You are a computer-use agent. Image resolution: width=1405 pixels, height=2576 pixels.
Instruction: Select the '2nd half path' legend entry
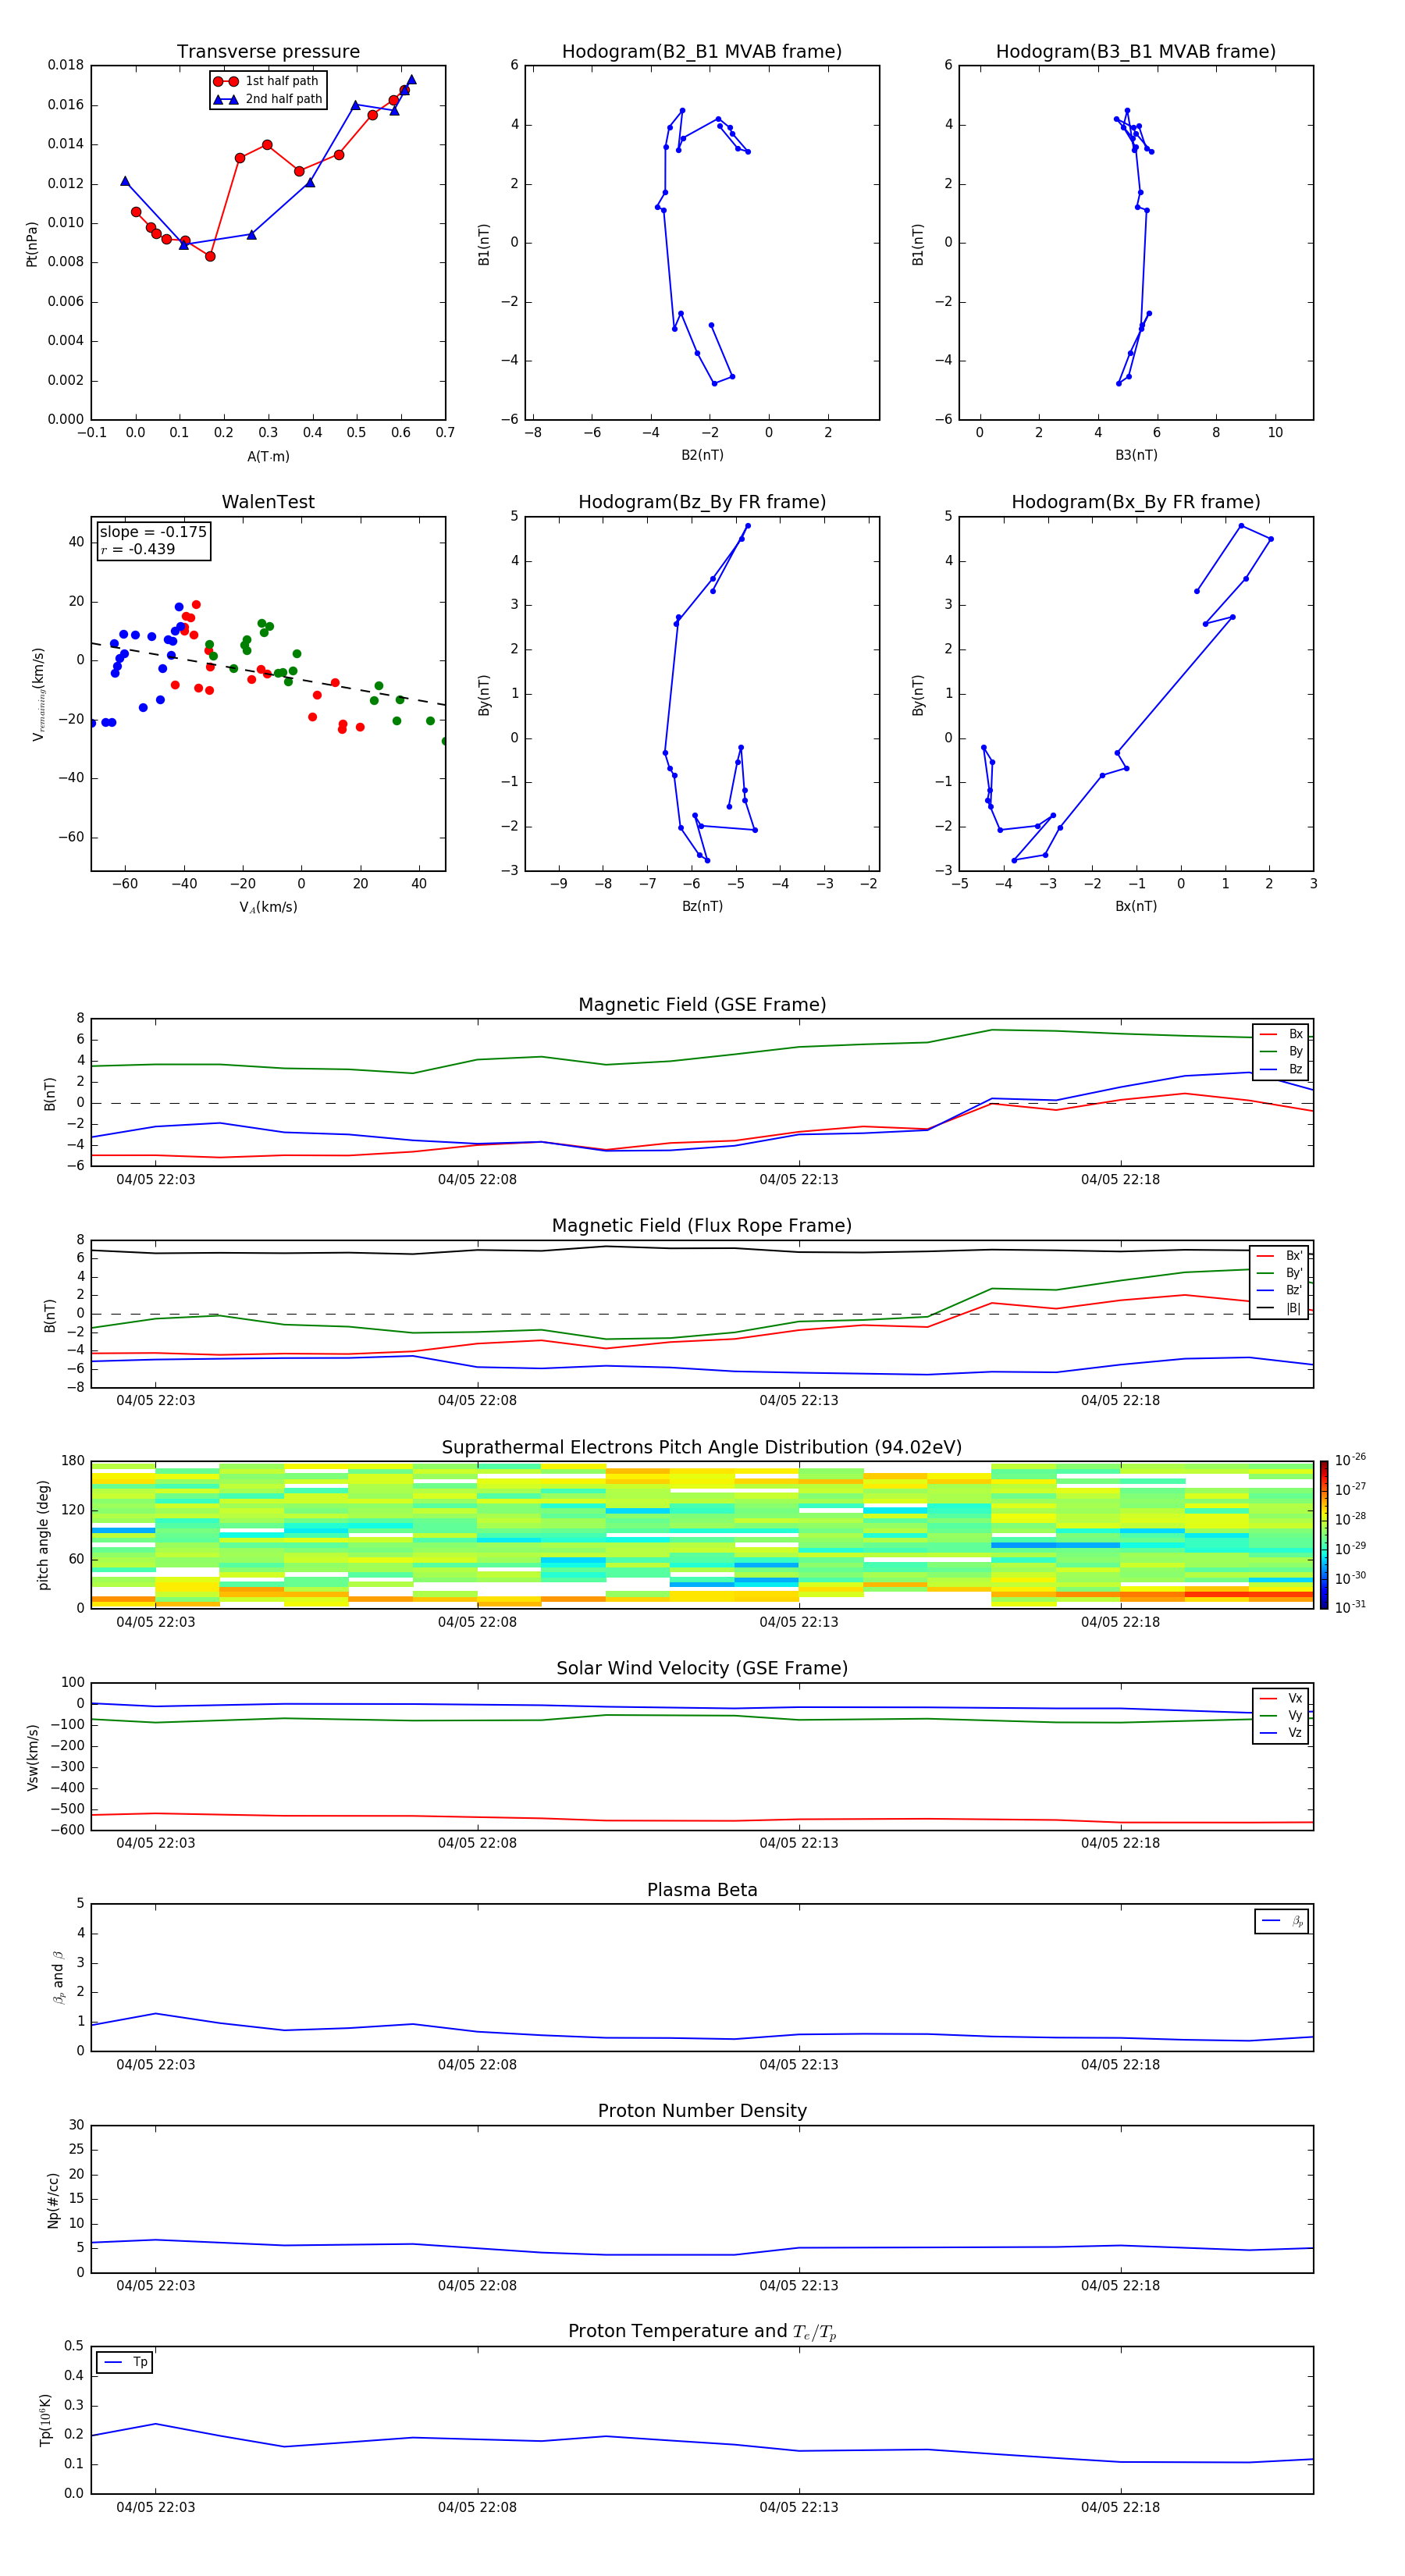point(267,99)
